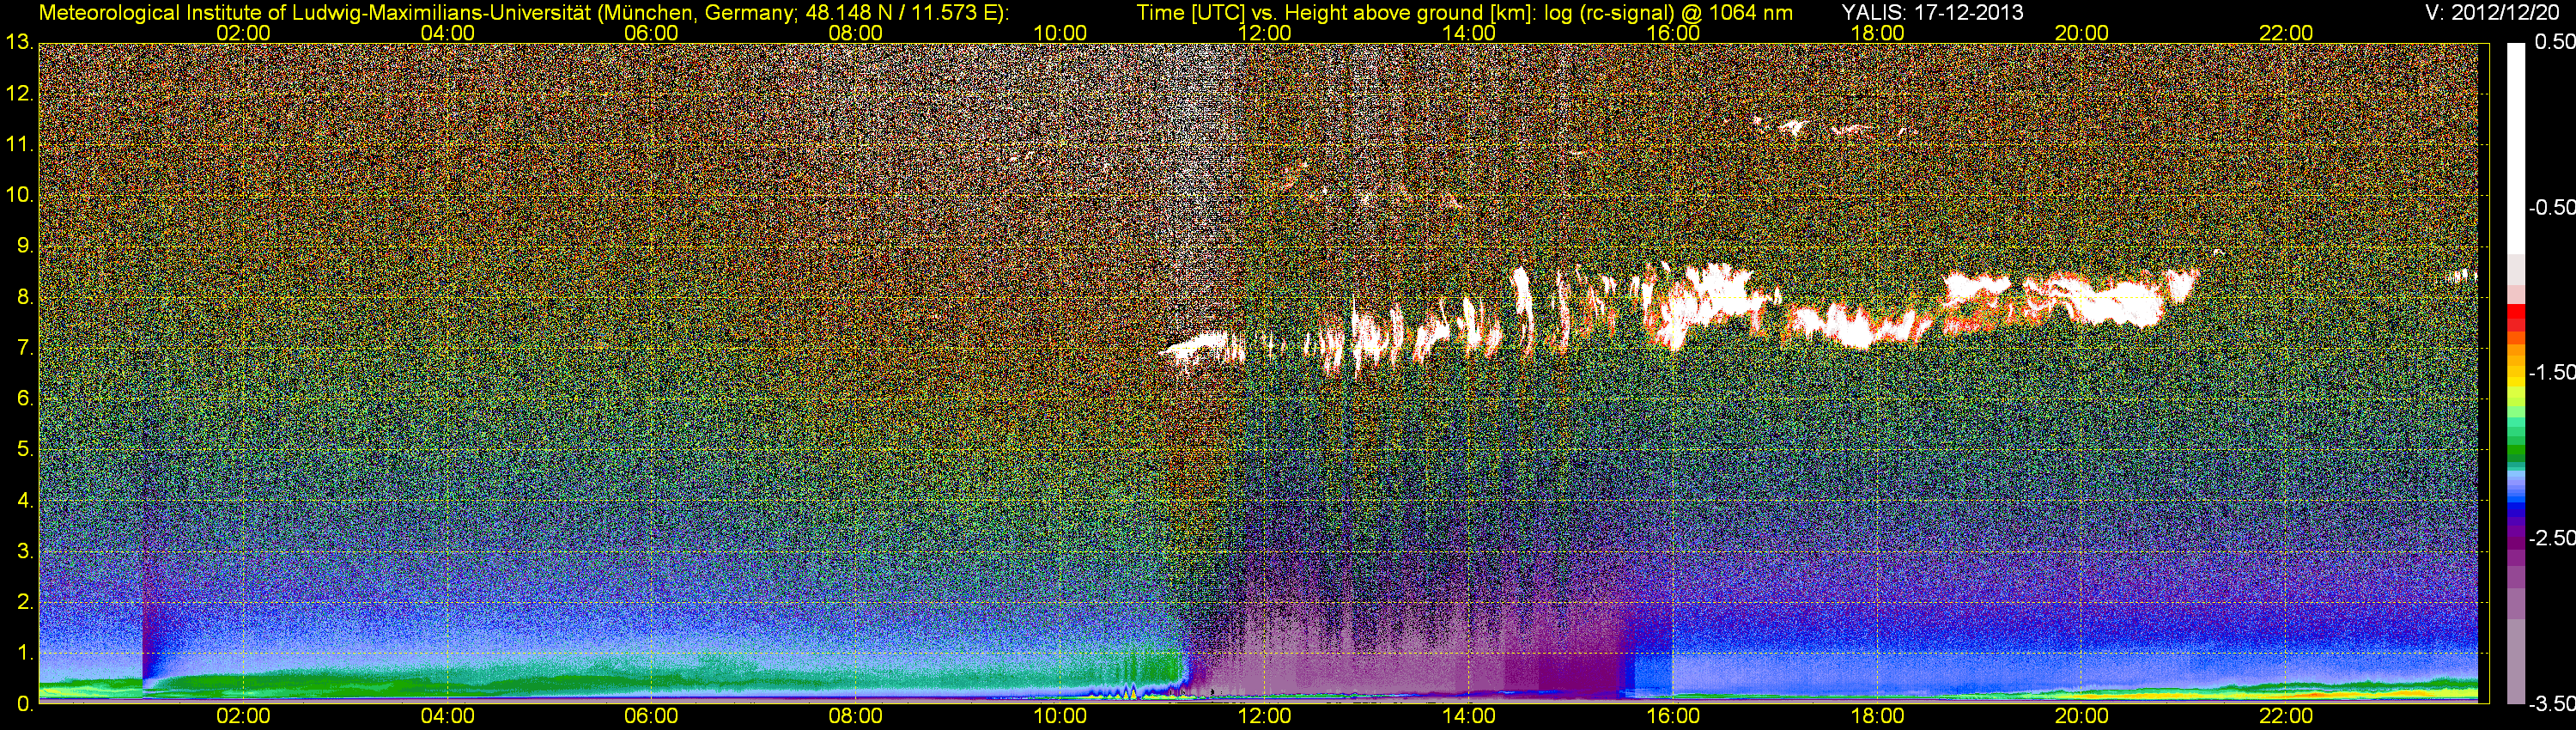Click the '10.' height axis label
The height and width of the screenshot is (730, 2576).
(x=19, y=195)
